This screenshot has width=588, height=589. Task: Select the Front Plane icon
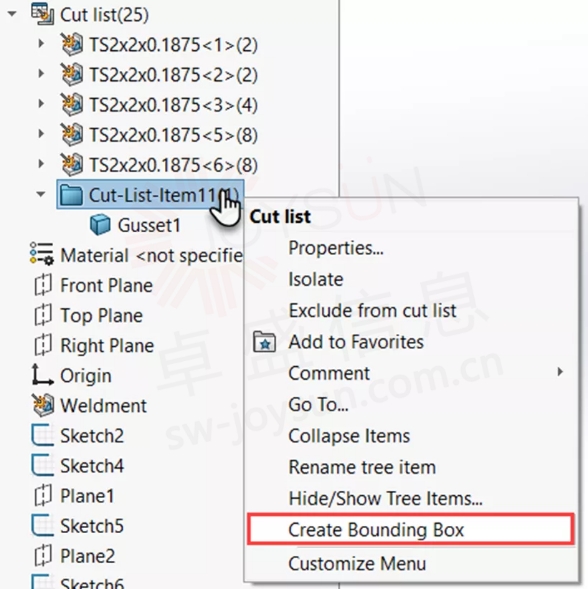pyautogui.click(x=43, y=285)
